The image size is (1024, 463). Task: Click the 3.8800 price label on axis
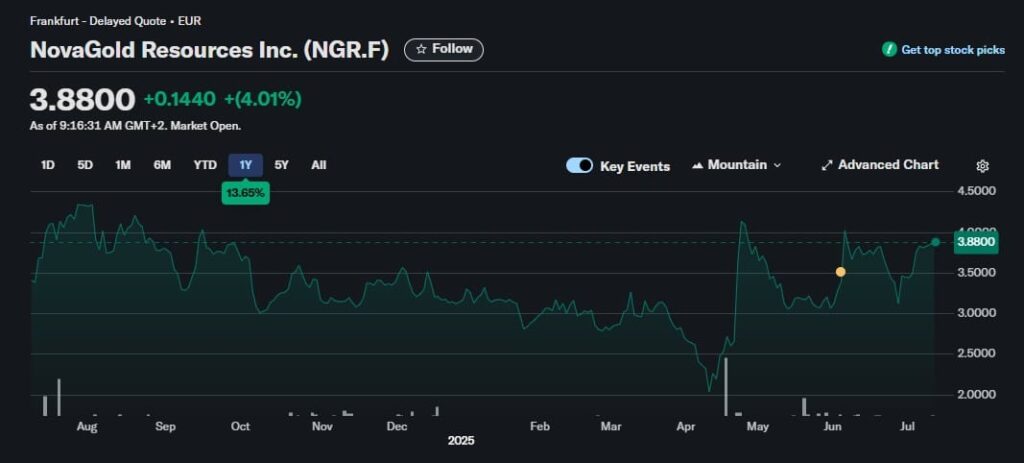(976, 242)
